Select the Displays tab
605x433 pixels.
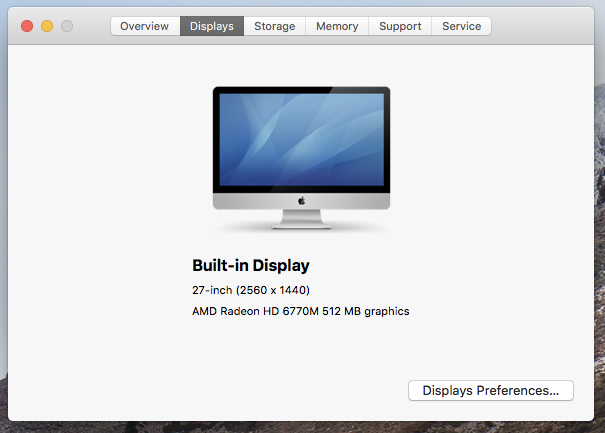(212, 26)
